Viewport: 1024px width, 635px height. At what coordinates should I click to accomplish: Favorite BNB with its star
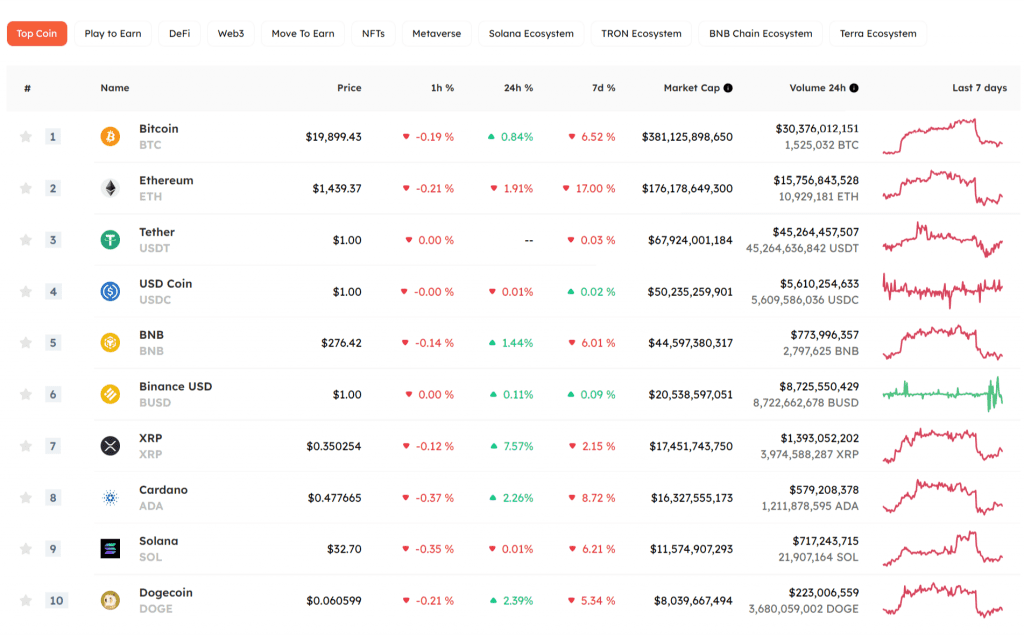[25, 342]
